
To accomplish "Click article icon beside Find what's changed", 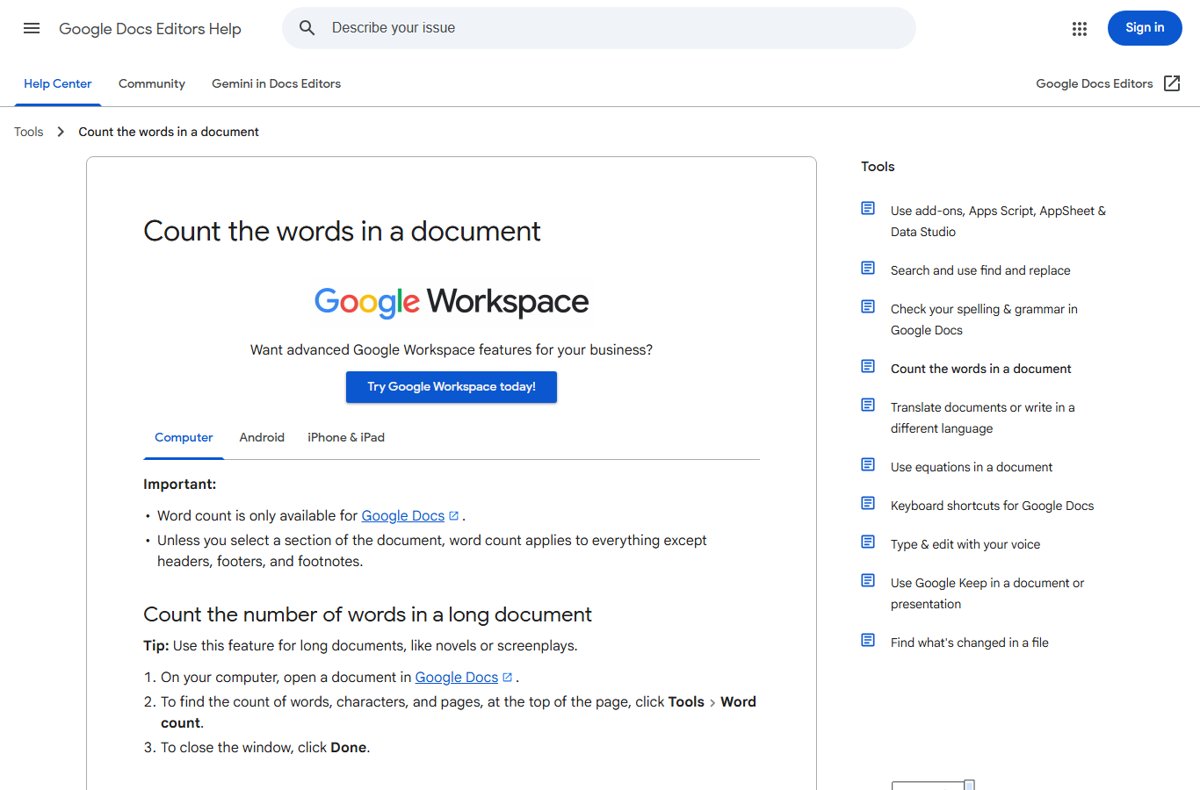I will tap(868, 640).
